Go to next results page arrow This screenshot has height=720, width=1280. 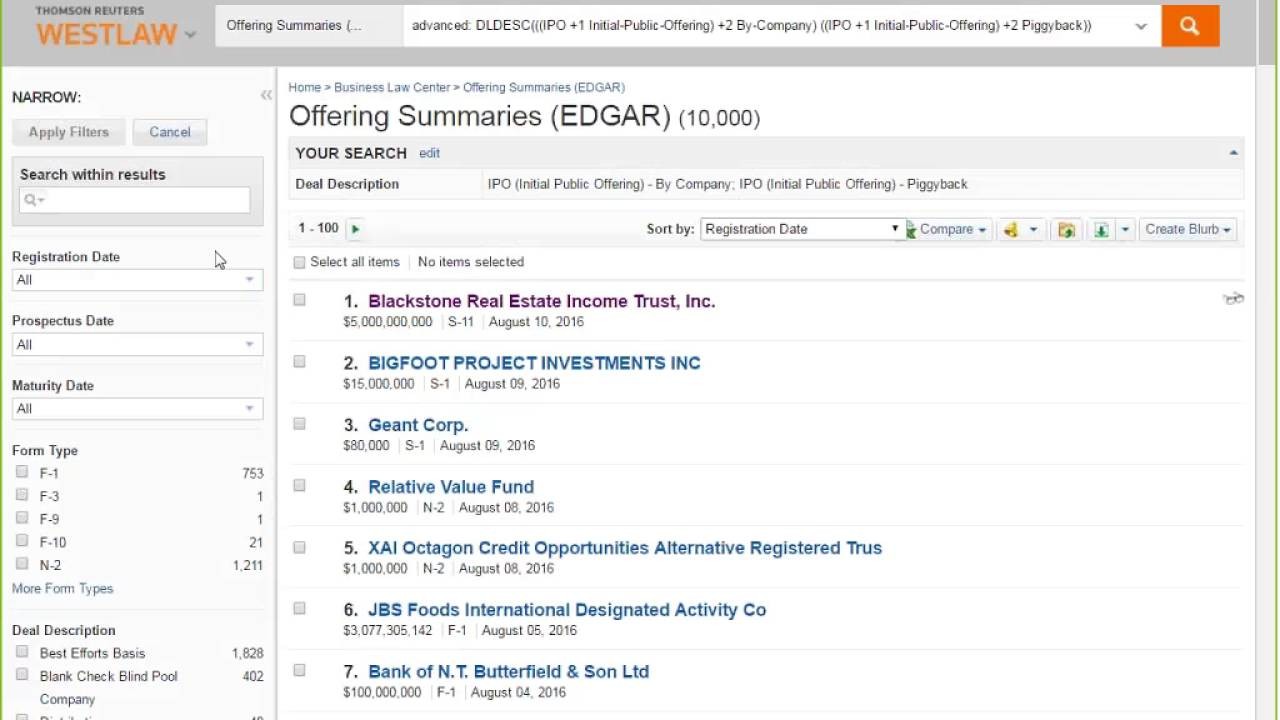(x=355, y=229)
